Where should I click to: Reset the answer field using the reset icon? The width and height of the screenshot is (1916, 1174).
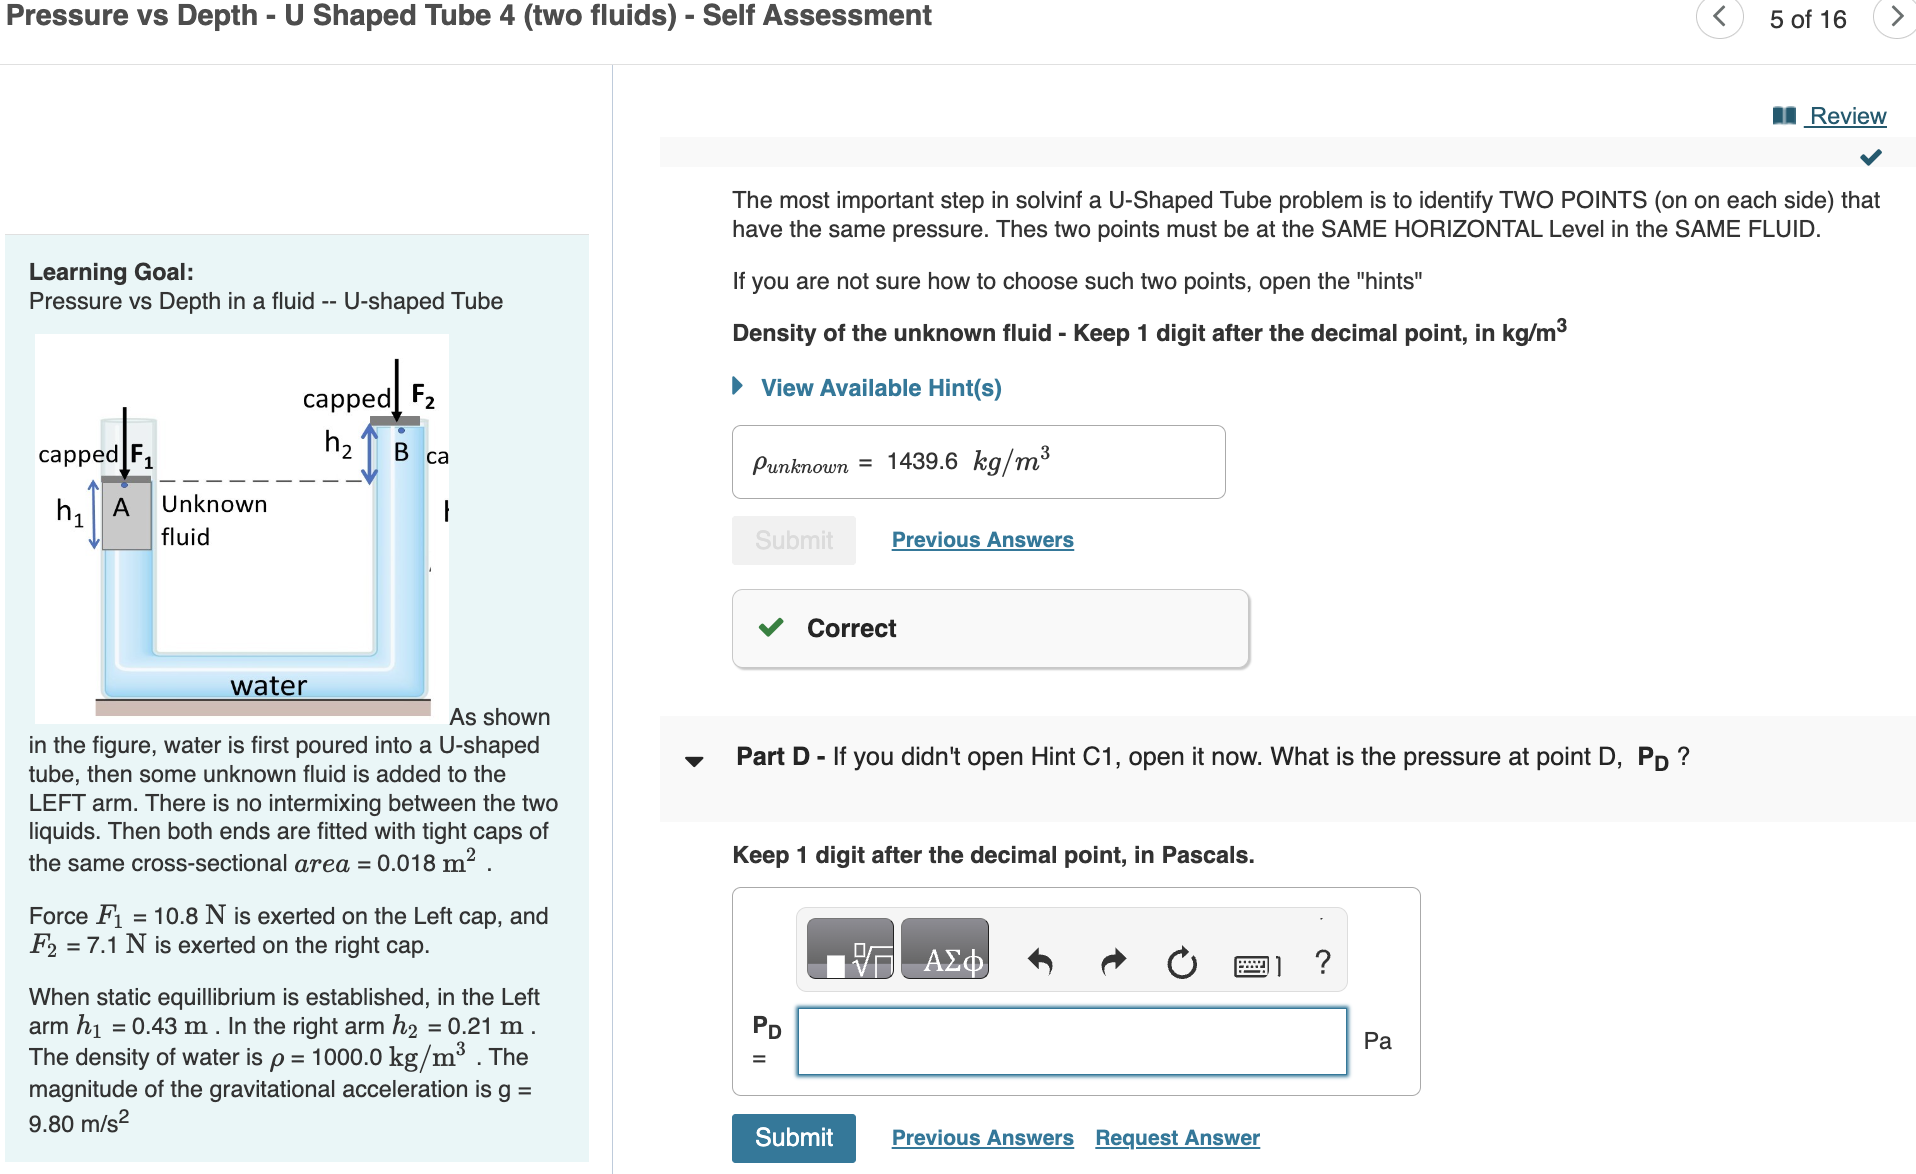(1182, 962)
